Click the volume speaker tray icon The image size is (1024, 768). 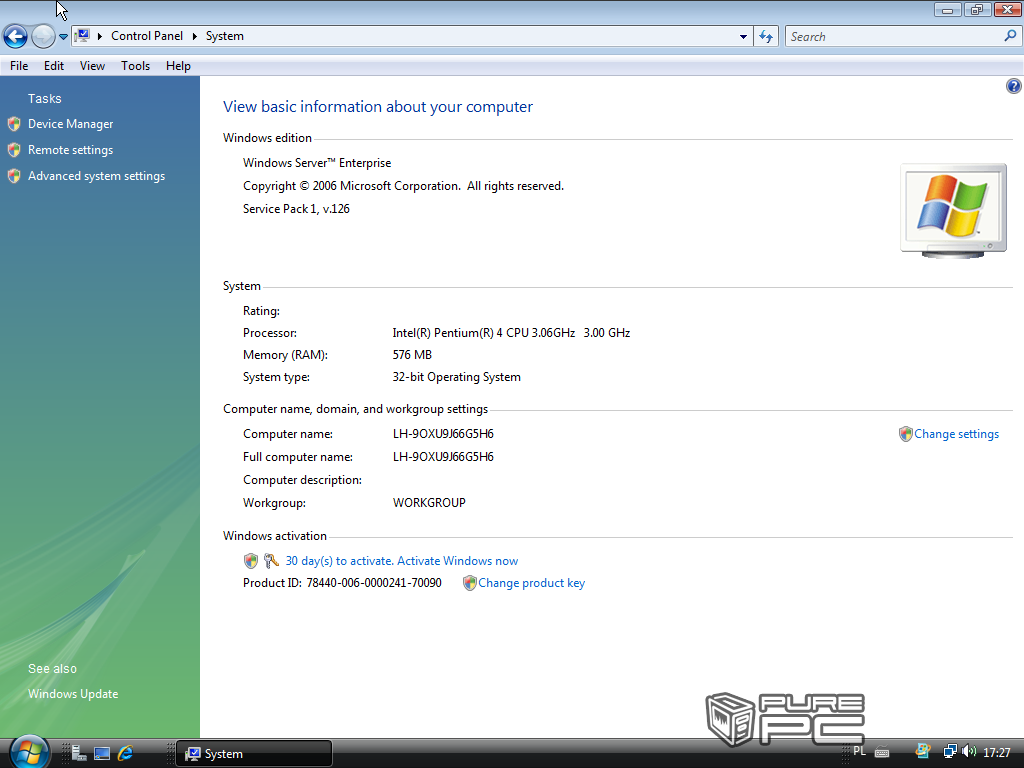point(968,752)
